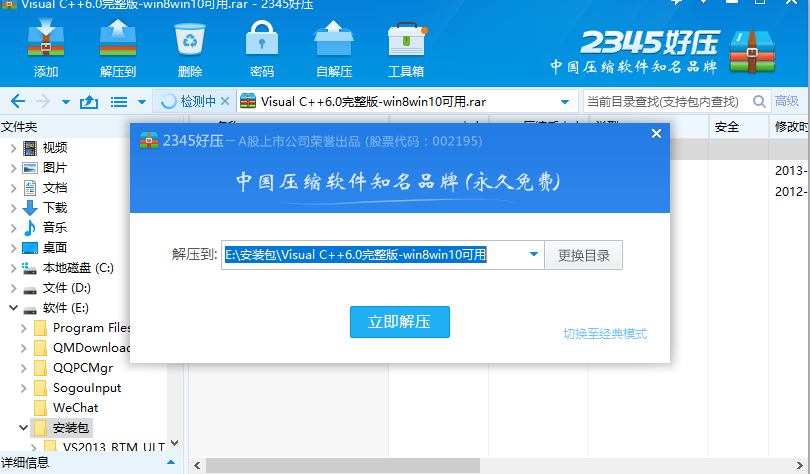The width and height of the screenshot is (810, 474).
Task: Open 高级 advanced search link
Action: pos(787,101)
